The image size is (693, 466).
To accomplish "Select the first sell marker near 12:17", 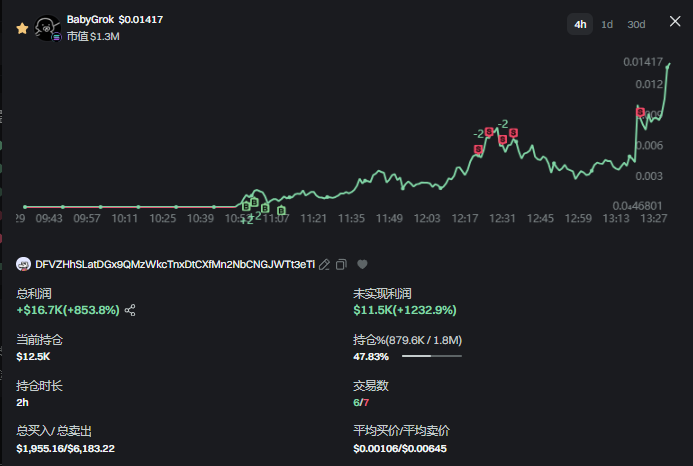I will [478, 149].
